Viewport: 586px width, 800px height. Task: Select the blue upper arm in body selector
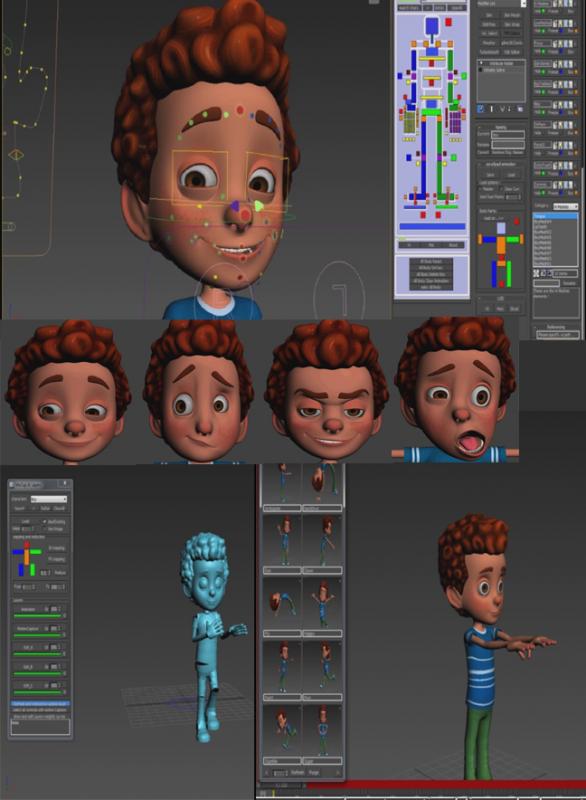click(414, 61)
